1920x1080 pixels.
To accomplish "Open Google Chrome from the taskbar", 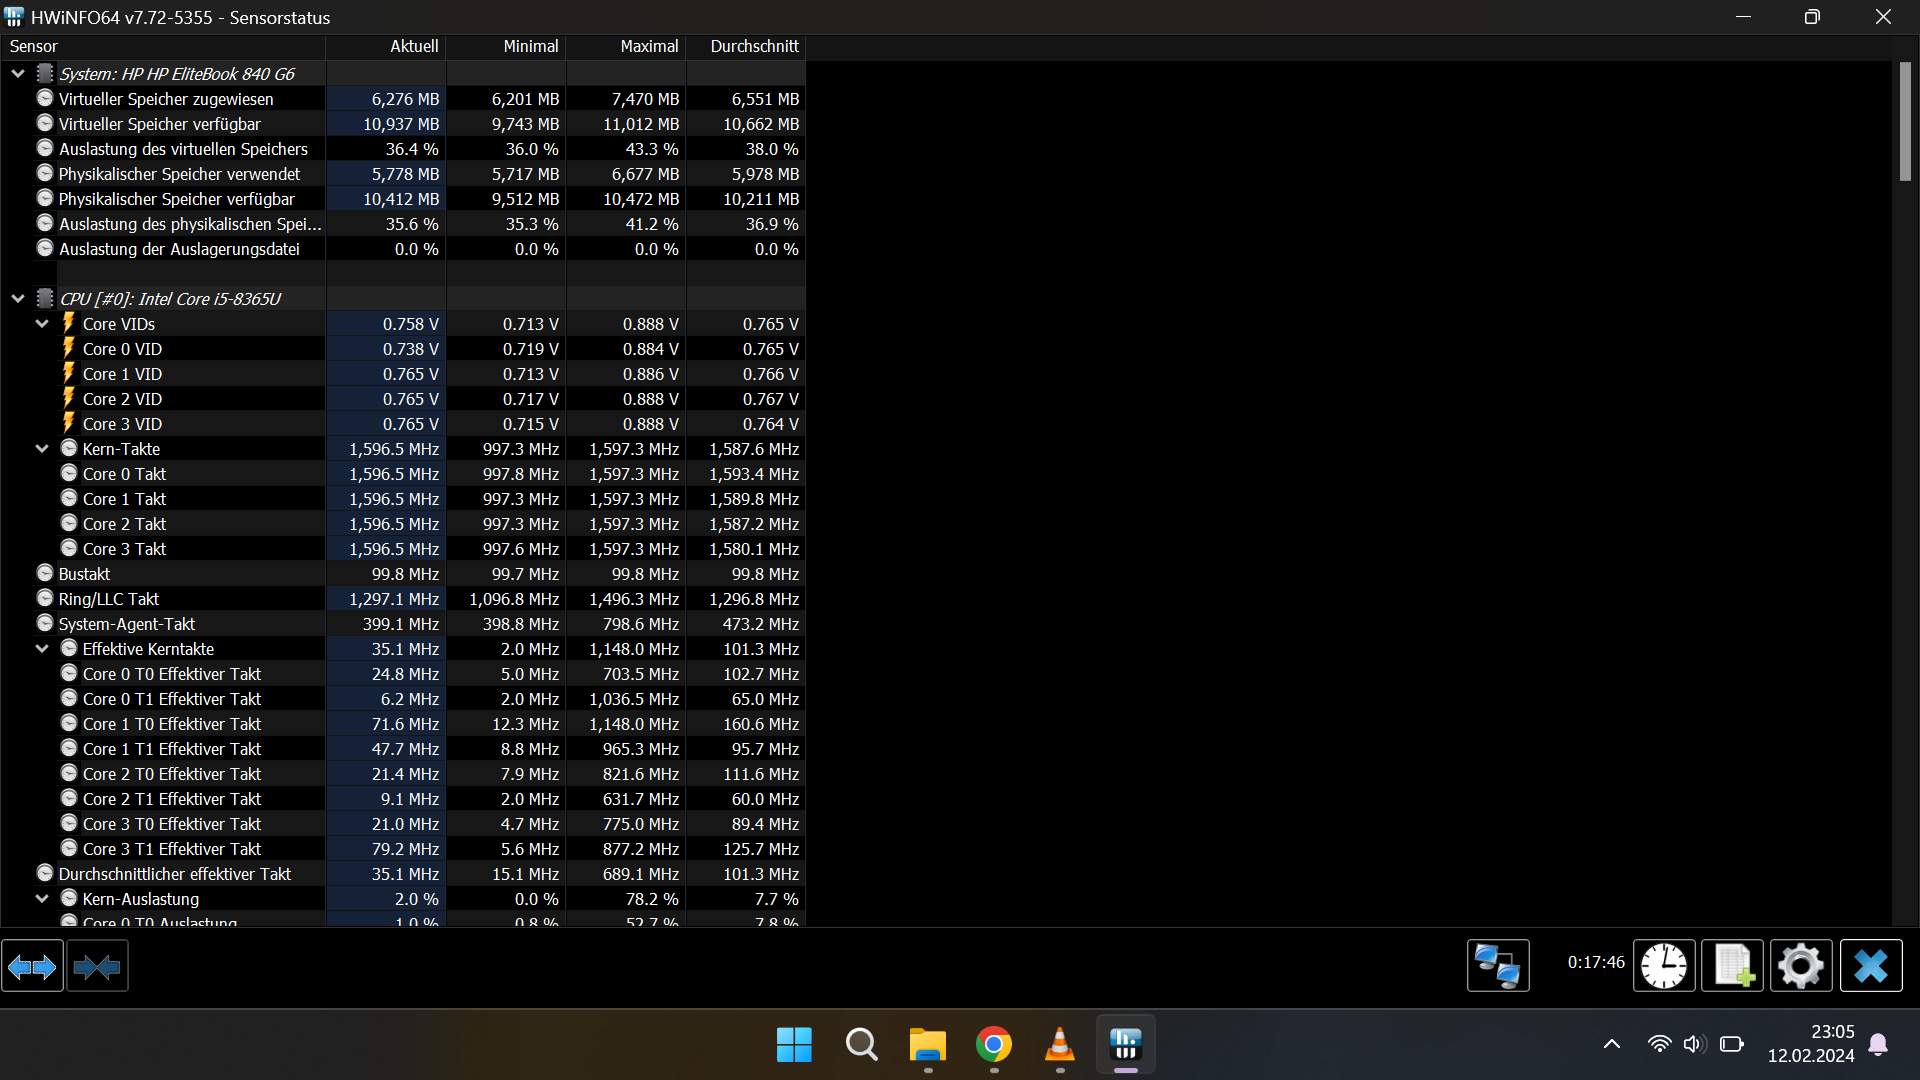I will (993, 1045).
